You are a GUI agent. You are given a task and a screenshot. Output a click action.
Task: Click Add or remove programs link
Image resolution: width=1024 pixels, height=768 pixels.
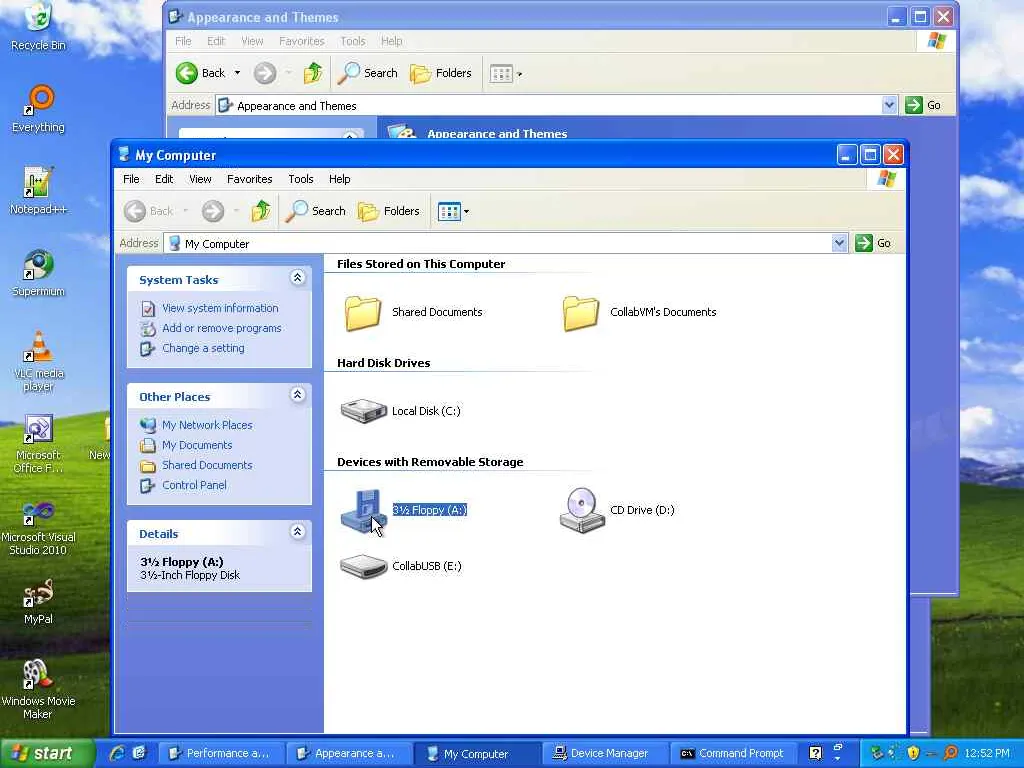coord(222,328)
